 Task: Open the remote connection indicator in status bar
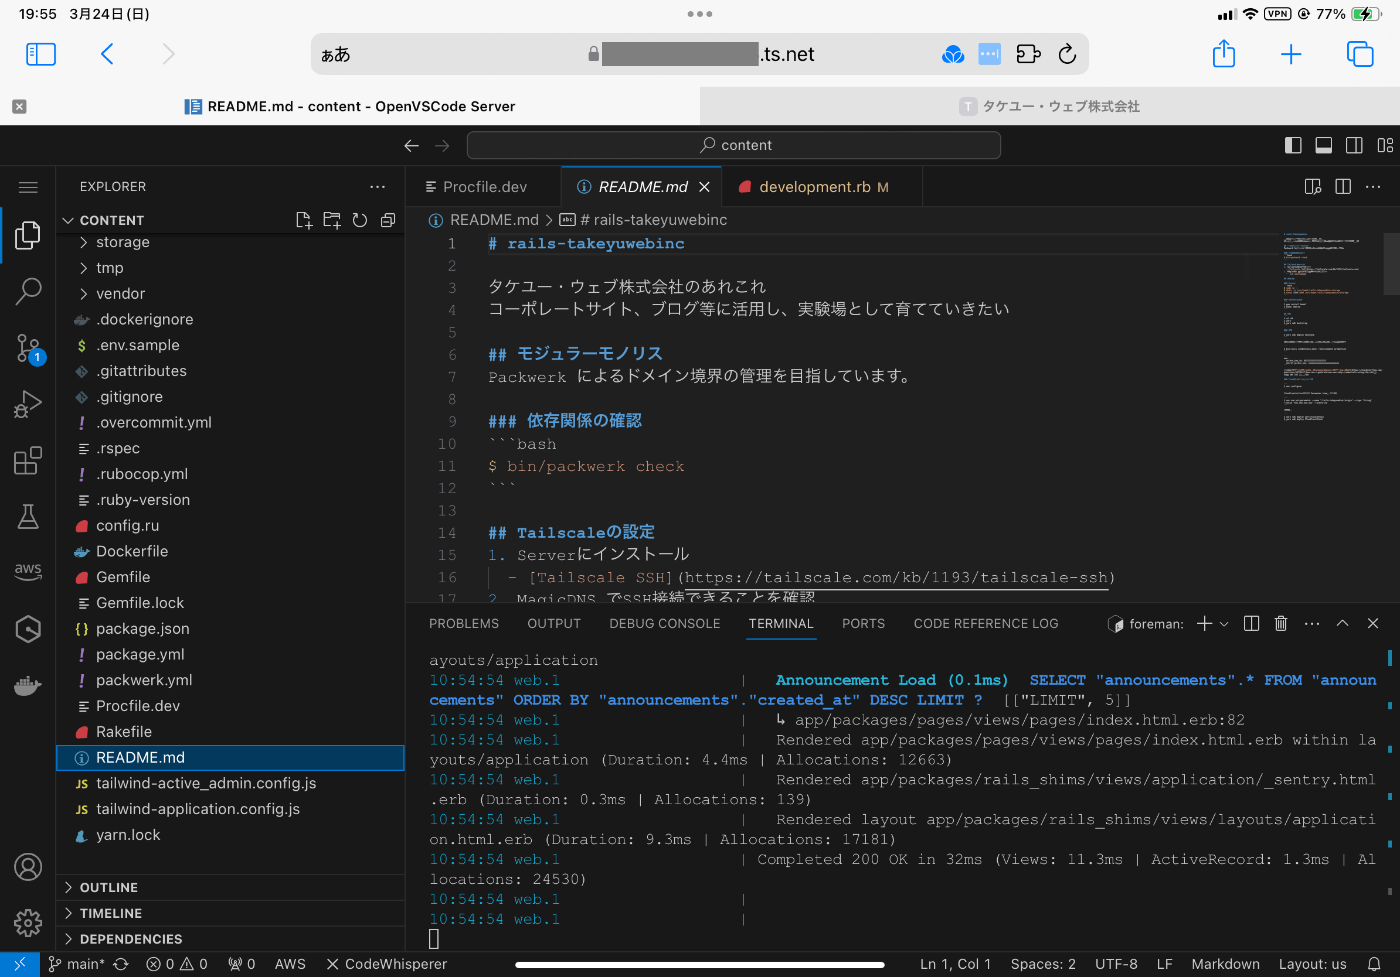coord(20,964)
